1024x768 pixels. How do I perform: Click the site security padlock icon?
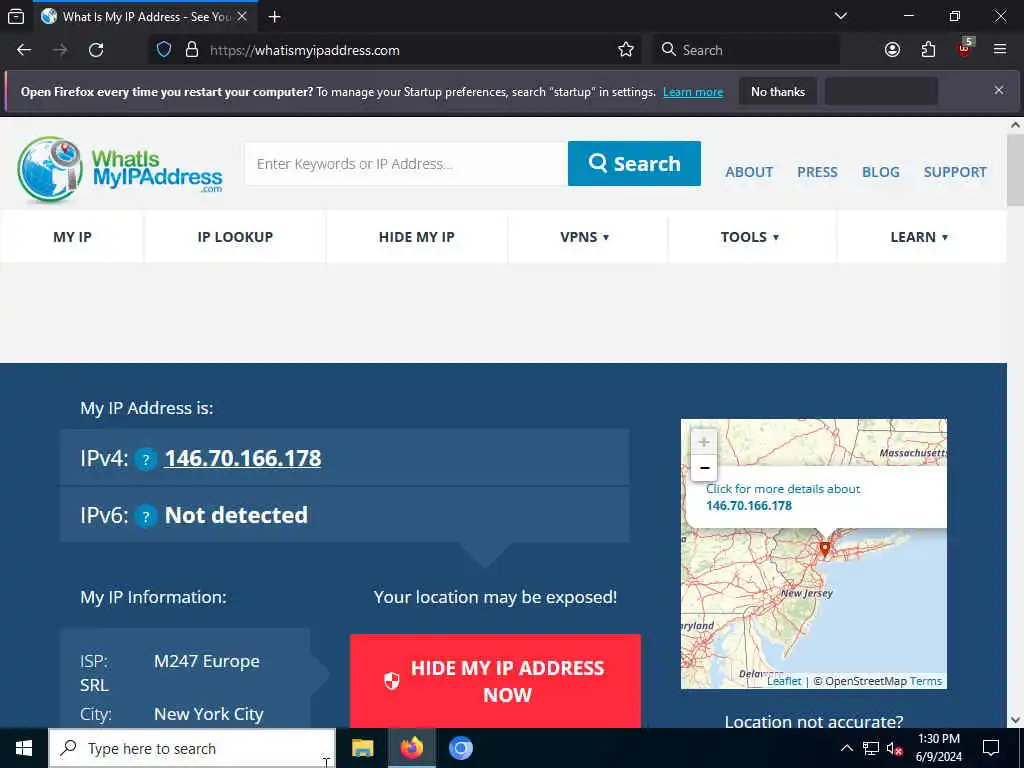click(x=191, y=50)
